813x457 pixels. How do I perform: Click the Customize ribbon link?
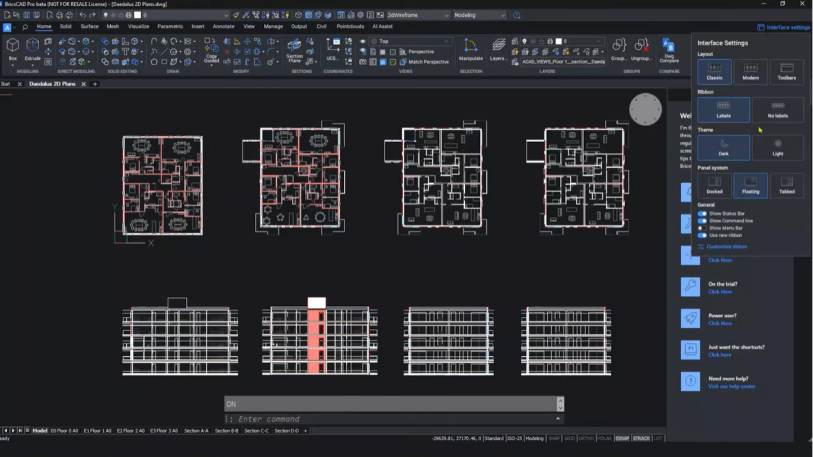726,246
